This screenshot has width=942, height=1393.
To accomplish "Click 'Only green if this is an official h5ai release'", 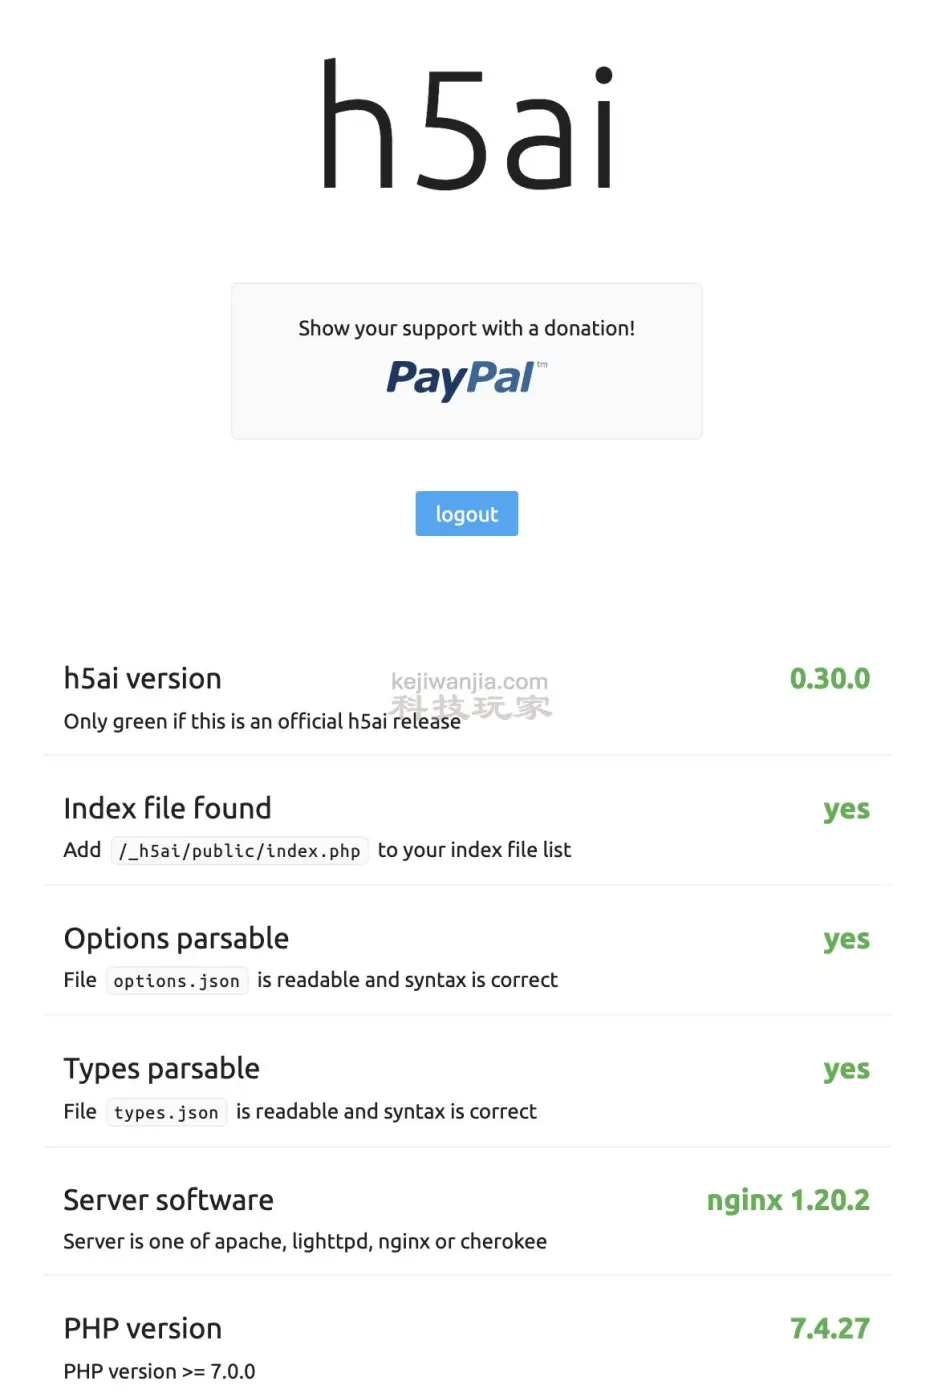I will [x=262, y=721].
